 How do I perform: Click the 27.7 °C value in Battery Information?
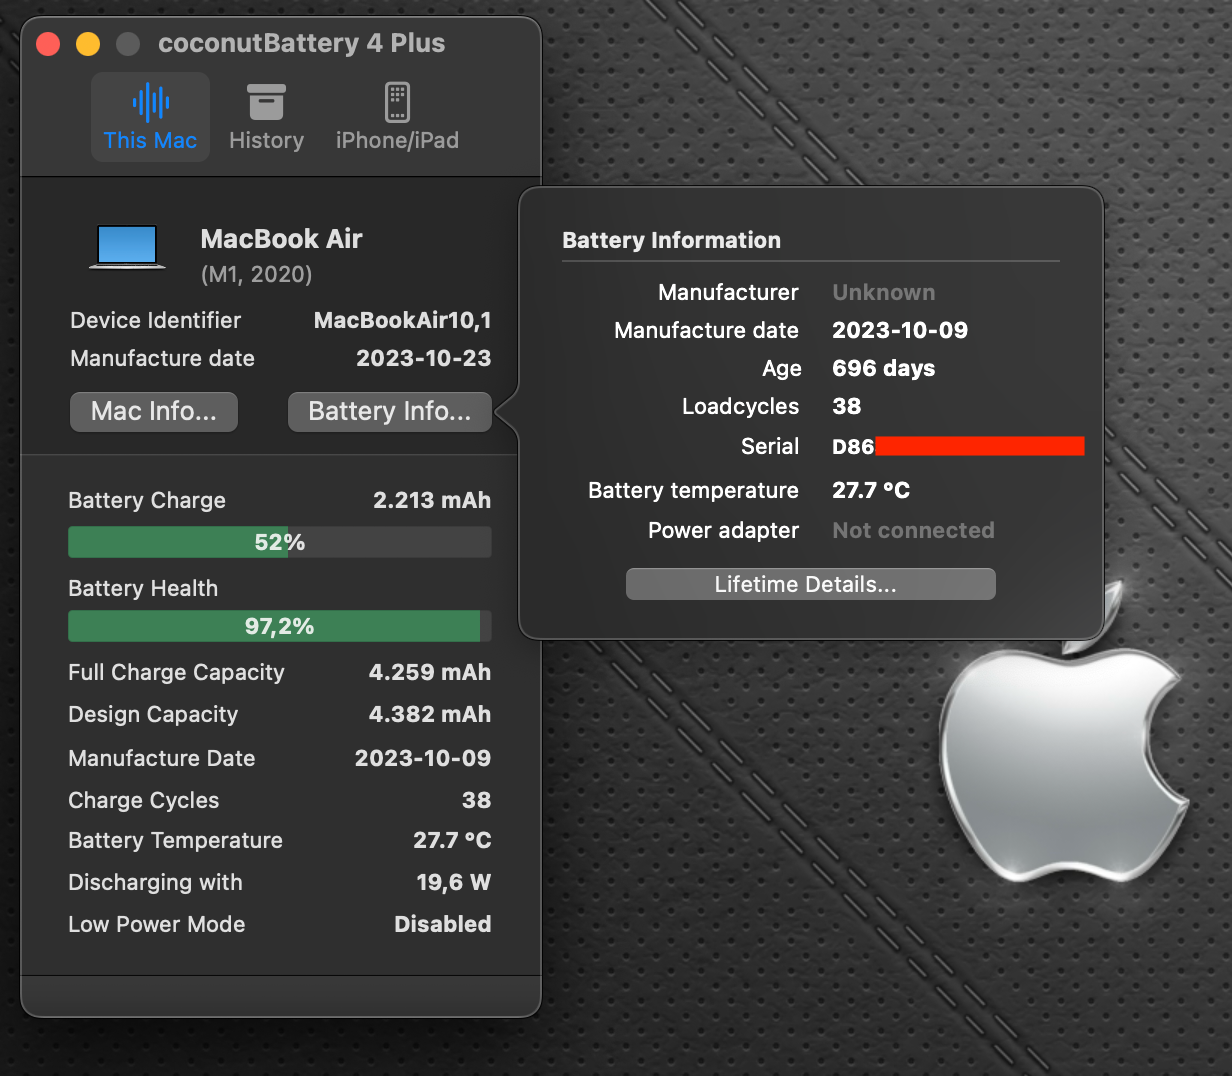[x=872, y=490]
